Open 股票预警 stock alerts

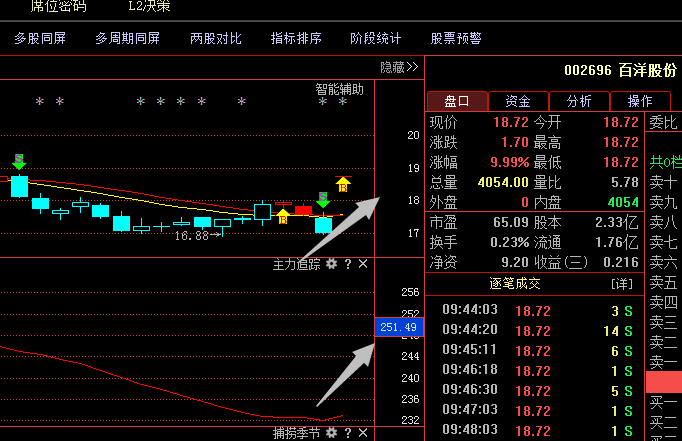456,38
